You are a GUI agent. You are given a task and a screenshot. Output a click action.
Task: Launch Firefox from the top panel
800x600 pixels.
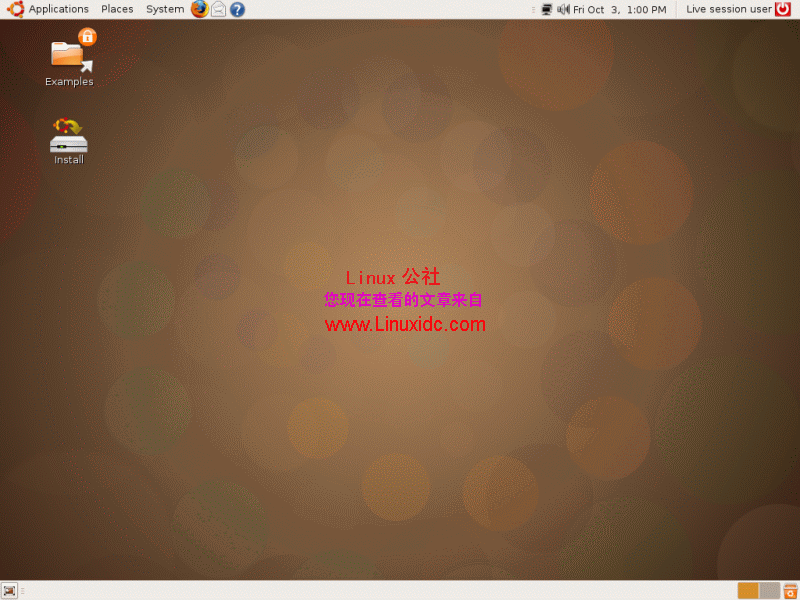(x=200, y=9)
